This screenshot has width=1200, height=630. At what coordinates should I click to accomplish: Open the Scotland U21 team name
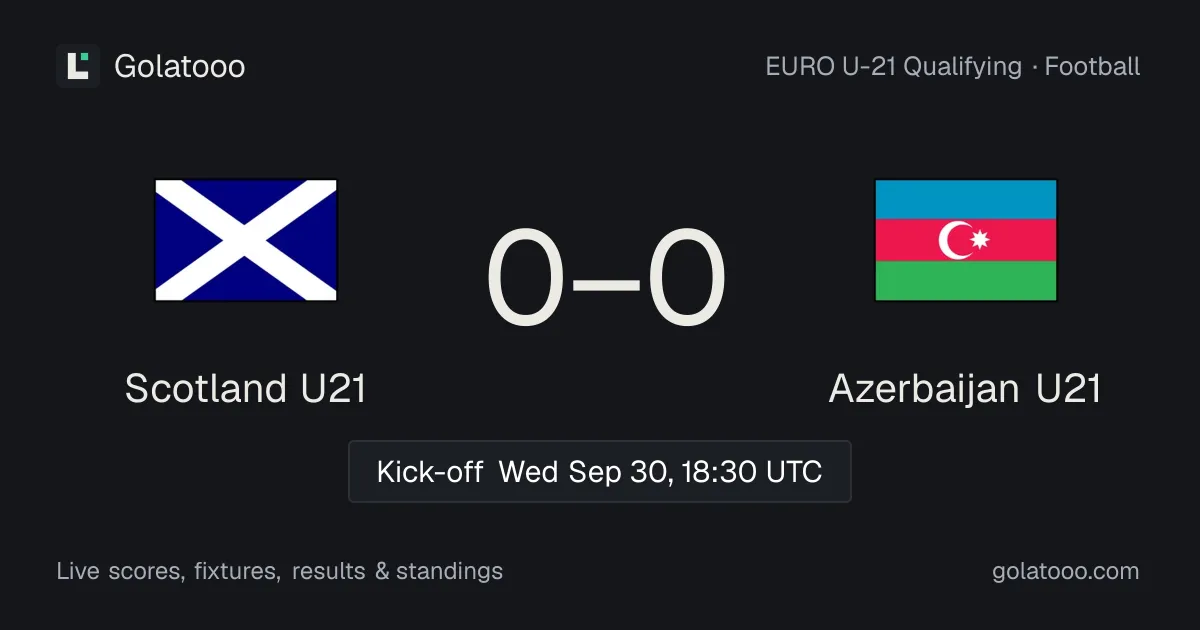(x=246, y=388)
